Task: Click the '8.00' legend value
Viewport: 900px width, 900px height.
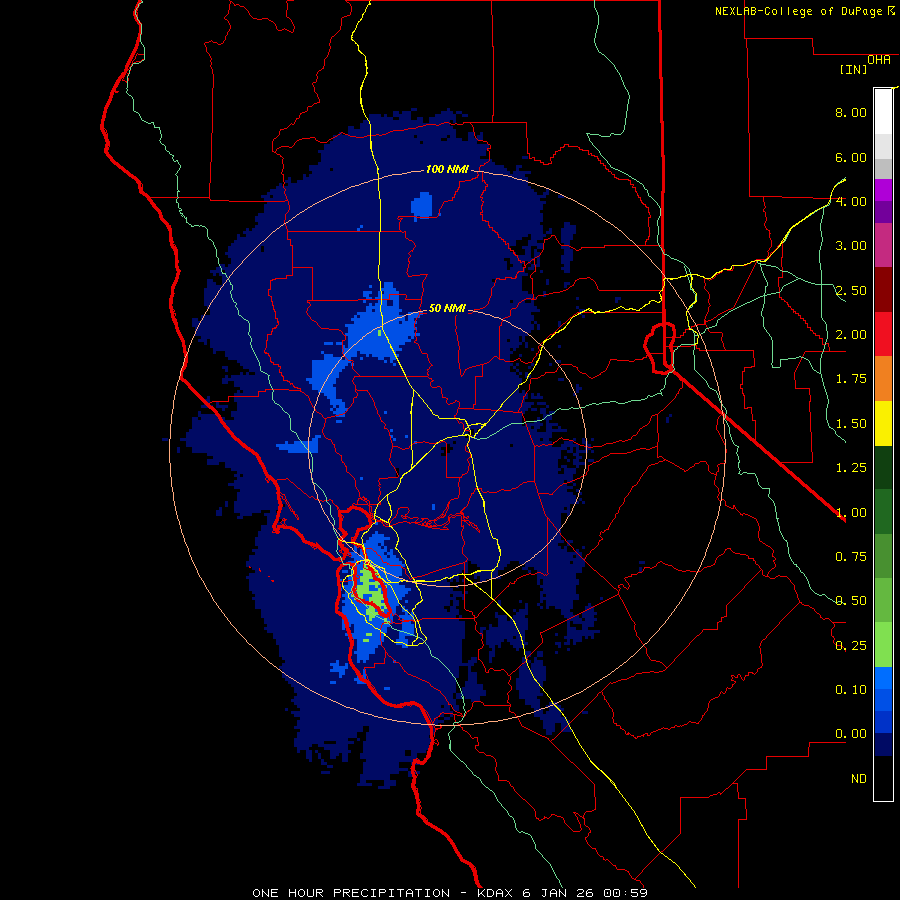Action: point(851,112)
